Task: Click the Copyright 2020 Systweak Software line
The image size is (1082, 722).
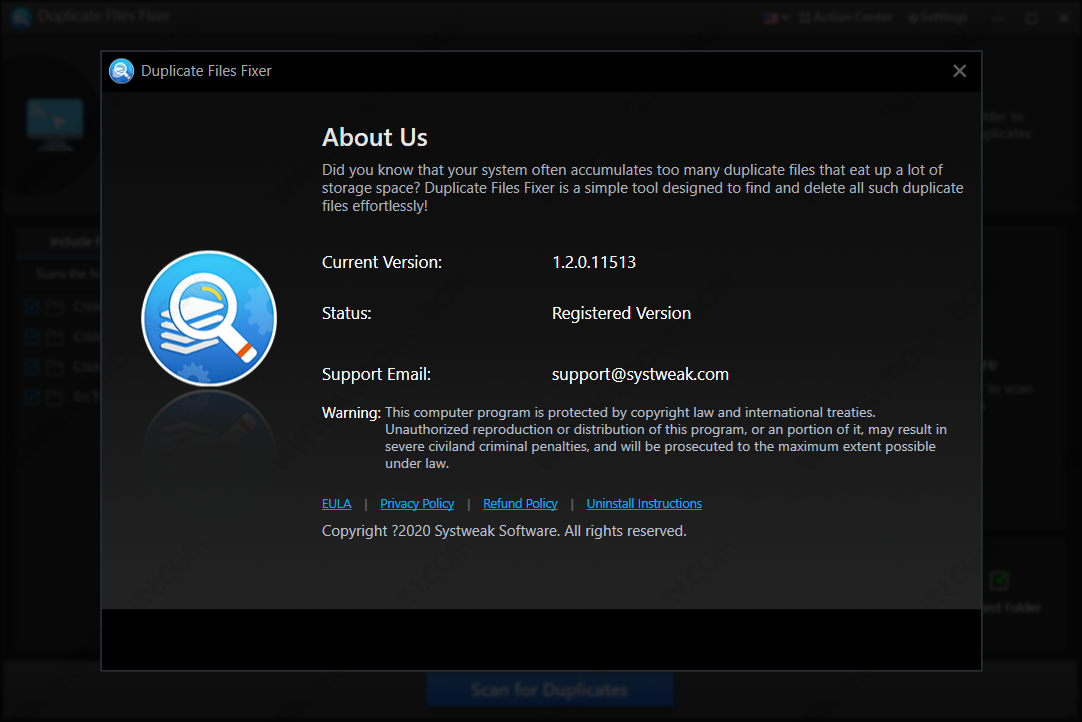Action: [x=504, y=531]
